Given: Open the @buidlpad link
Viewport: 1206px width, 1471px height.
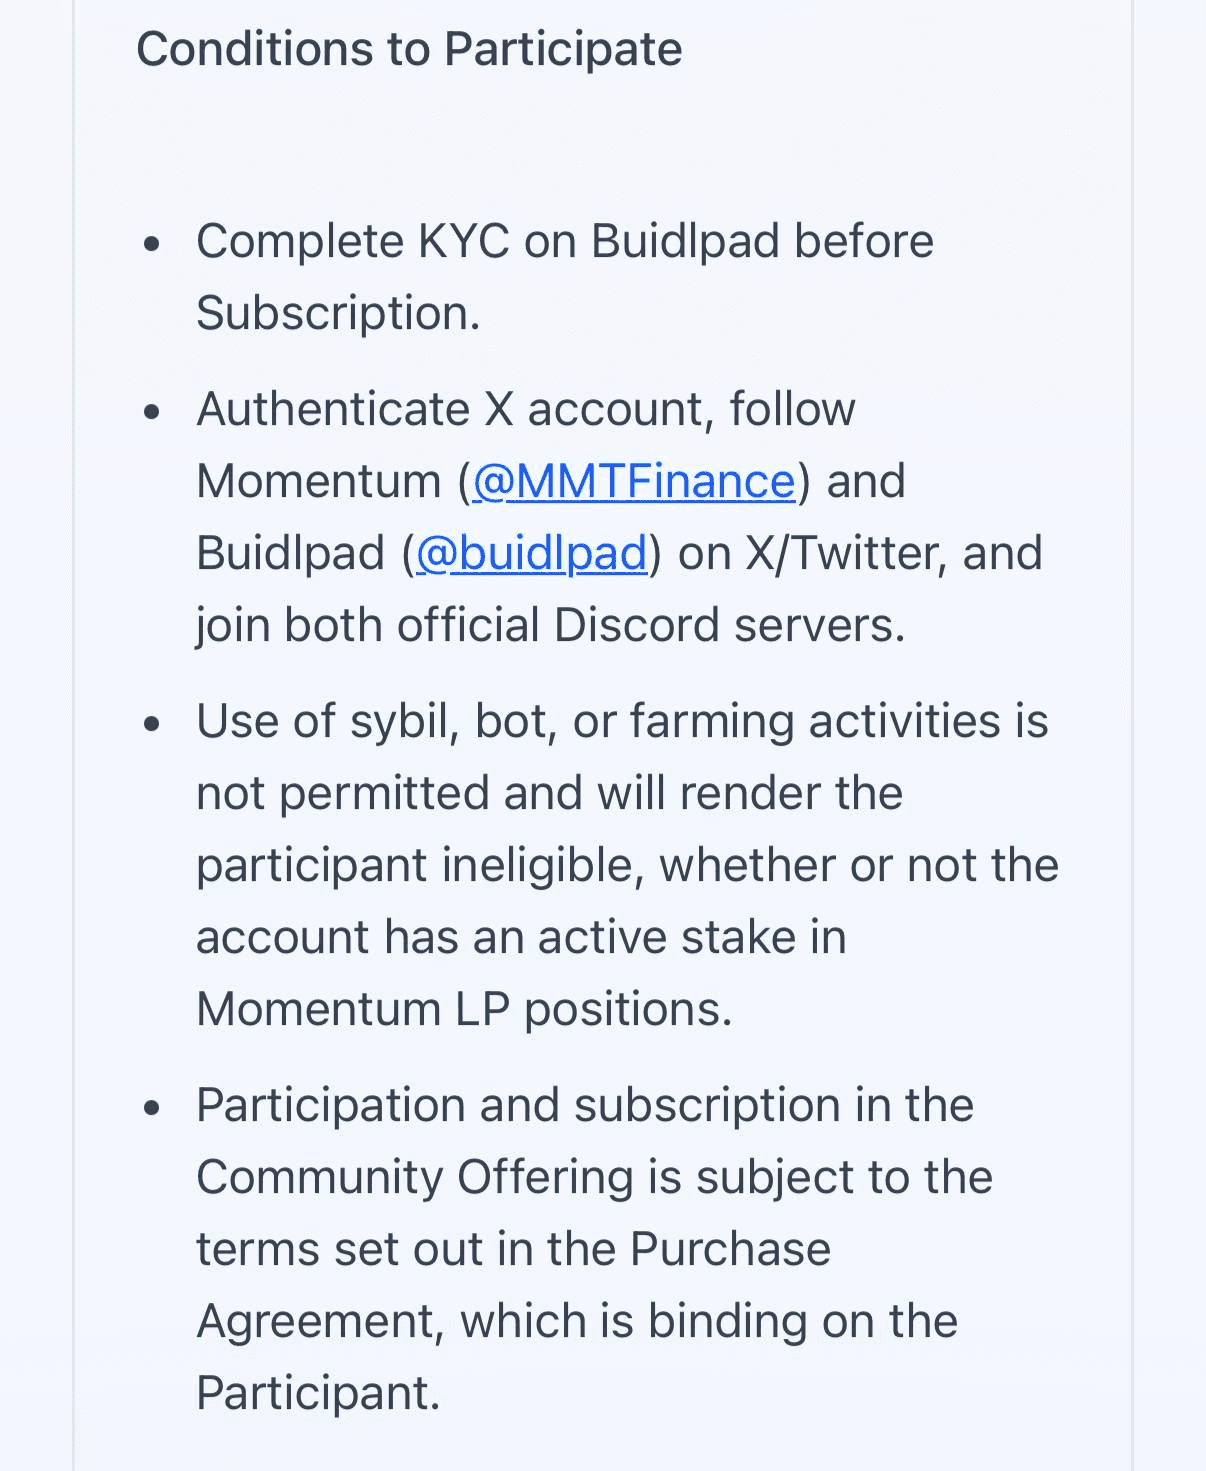Looking at the screenshot, I should [531, 554].
